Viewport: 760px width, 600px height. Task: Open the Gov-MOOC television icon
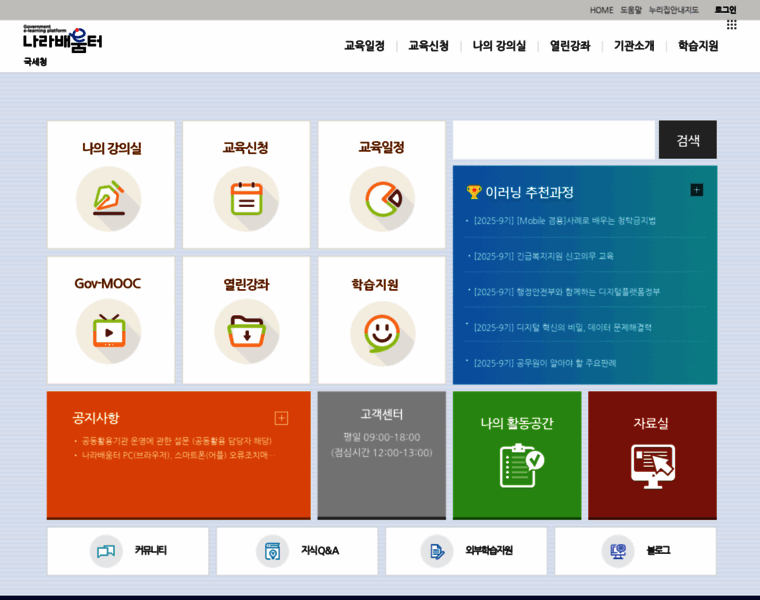109,332
